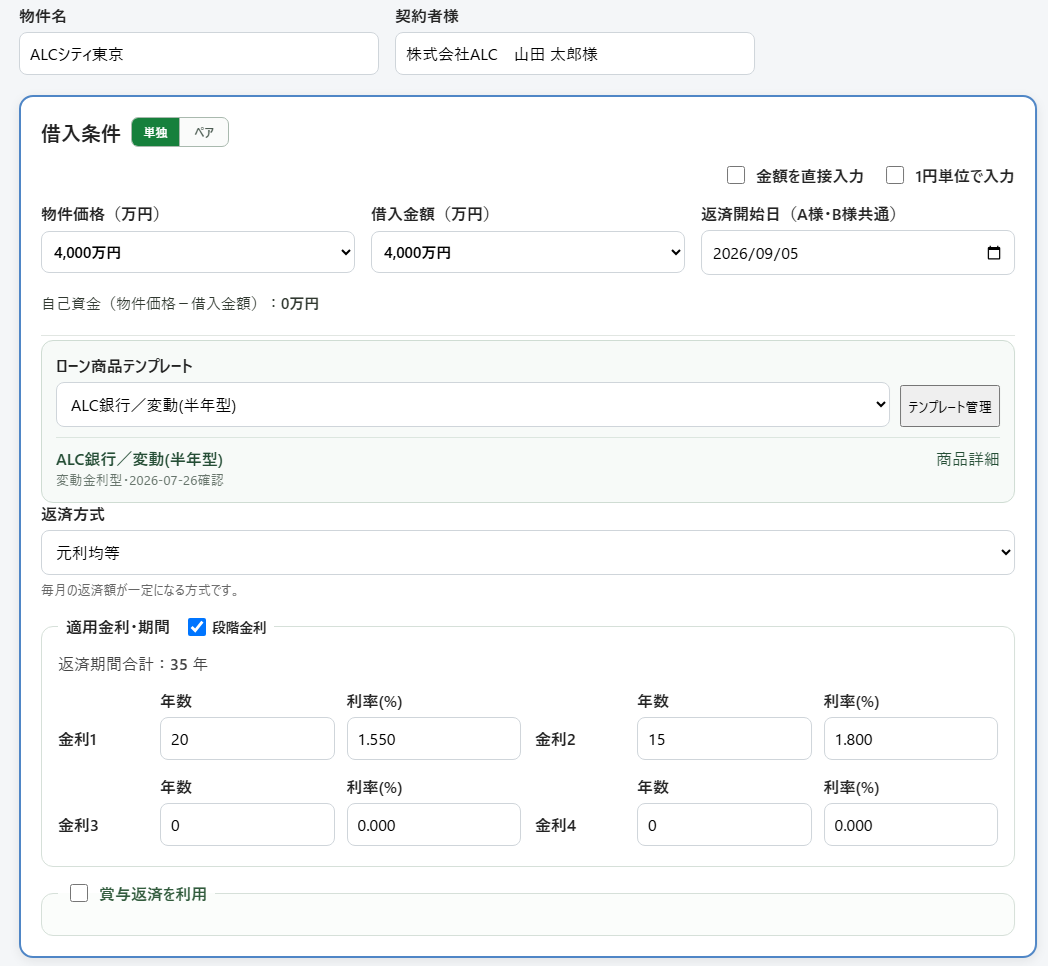Check 賞与返済を利用 checkbox
Viewport: 1048px width, 966px height.
(79, 893)
